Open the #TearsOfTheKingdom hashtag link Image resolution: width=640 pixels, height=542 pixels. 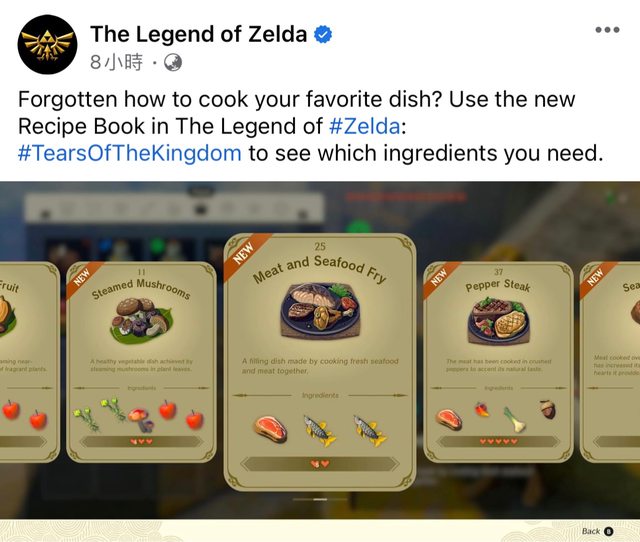point(130,153)
